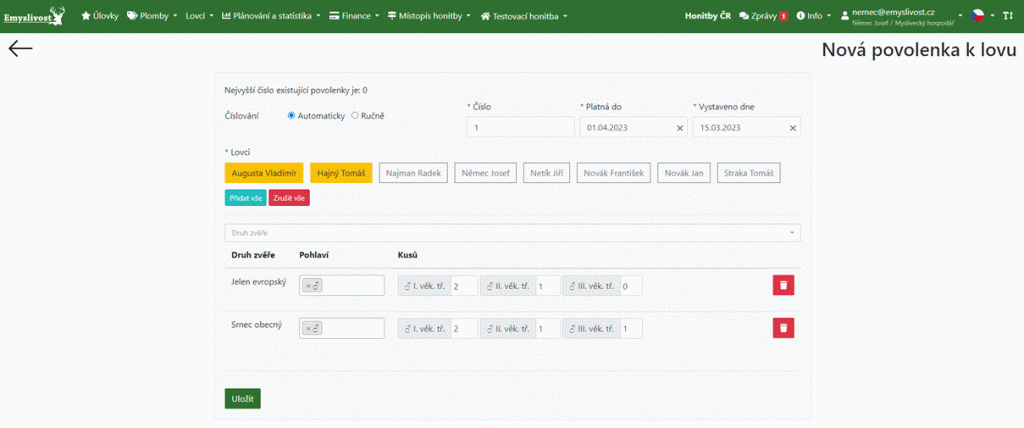Image resolution: width=1024 pixels, height=428 pixels.
Task: Click the Číslo input field
Action: pyautogui.click(x=520, y=127)
